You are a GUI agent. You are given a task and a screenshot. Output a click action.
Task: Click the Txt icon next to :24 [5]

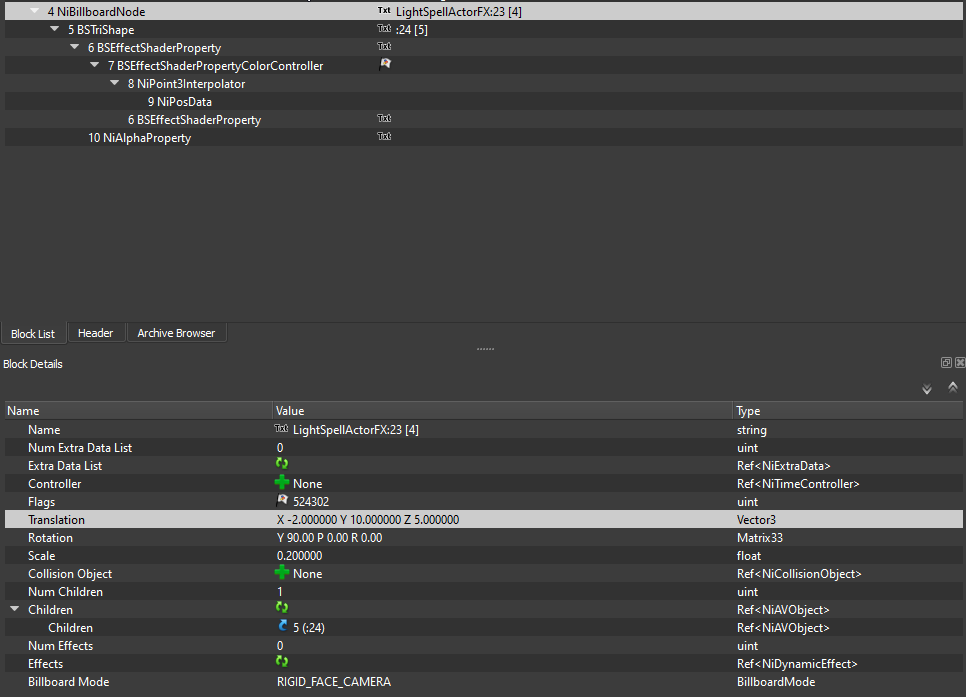point(384,28)
